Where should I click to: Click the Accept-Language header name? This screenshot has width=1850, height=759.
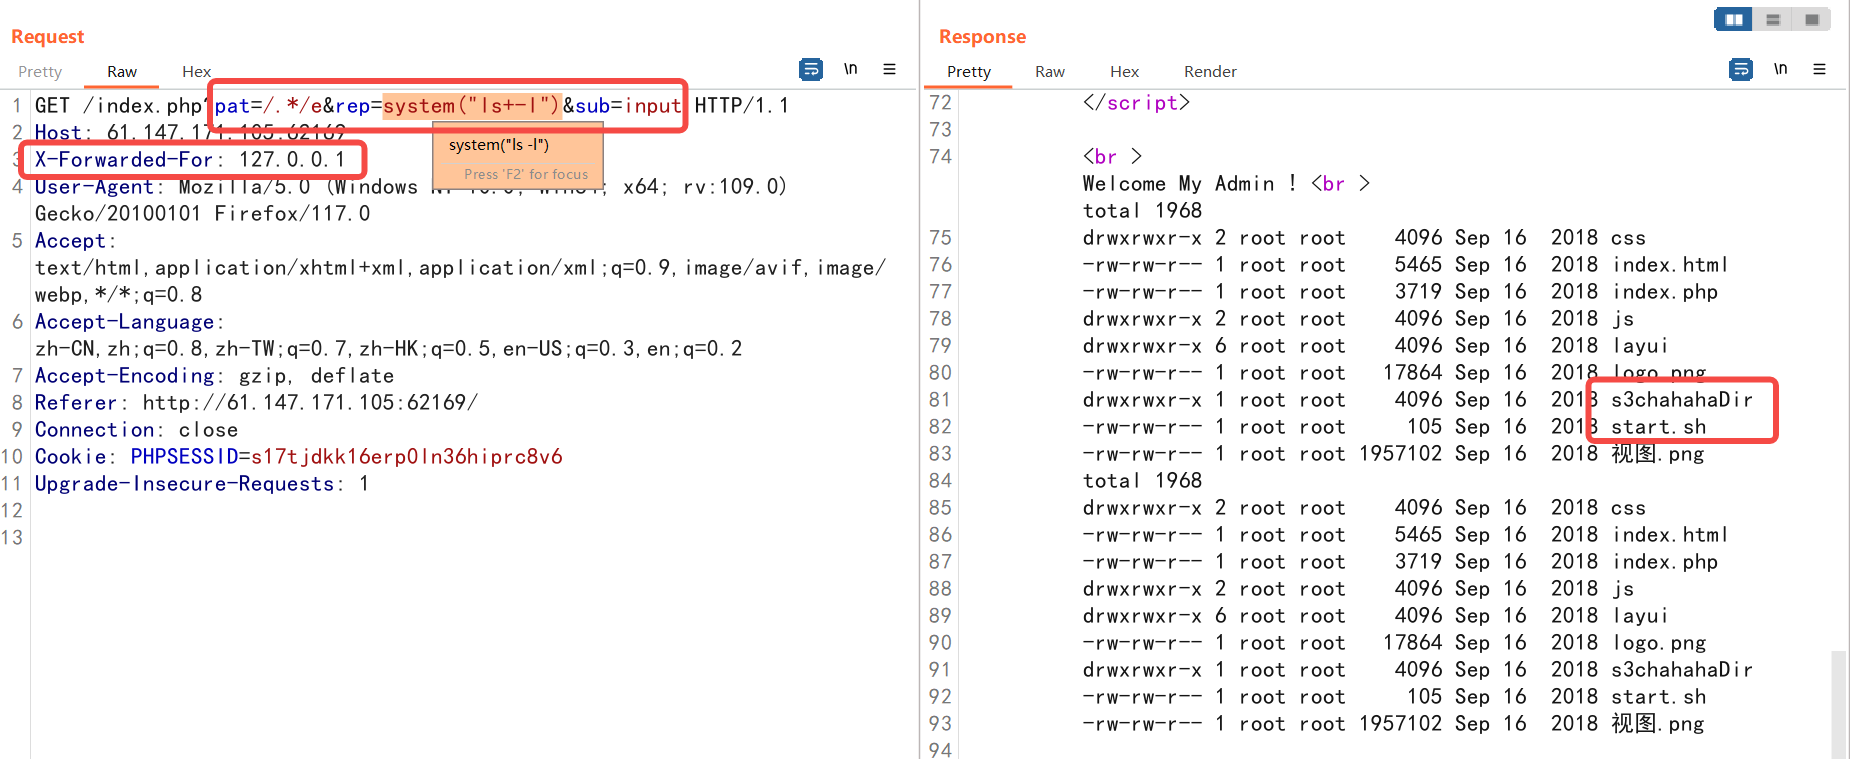125,322
